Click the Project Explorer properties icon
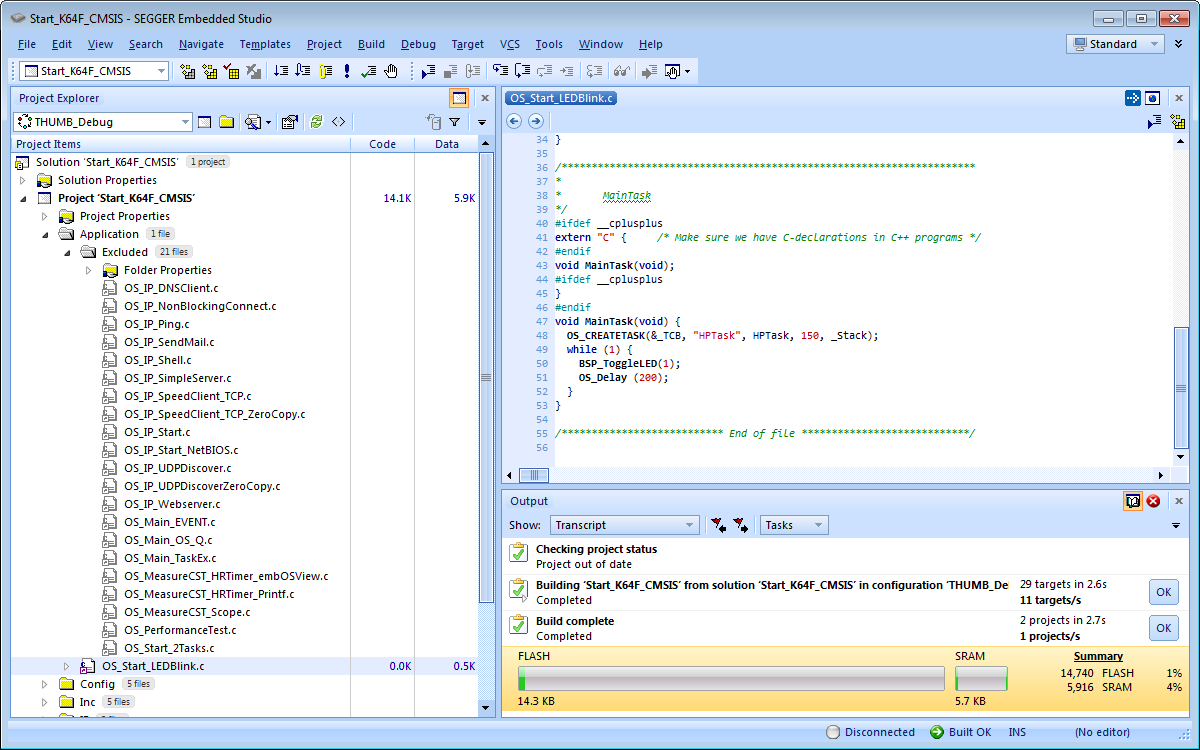The height and width of the screenshot is (750, 1200). pos(290,122)
